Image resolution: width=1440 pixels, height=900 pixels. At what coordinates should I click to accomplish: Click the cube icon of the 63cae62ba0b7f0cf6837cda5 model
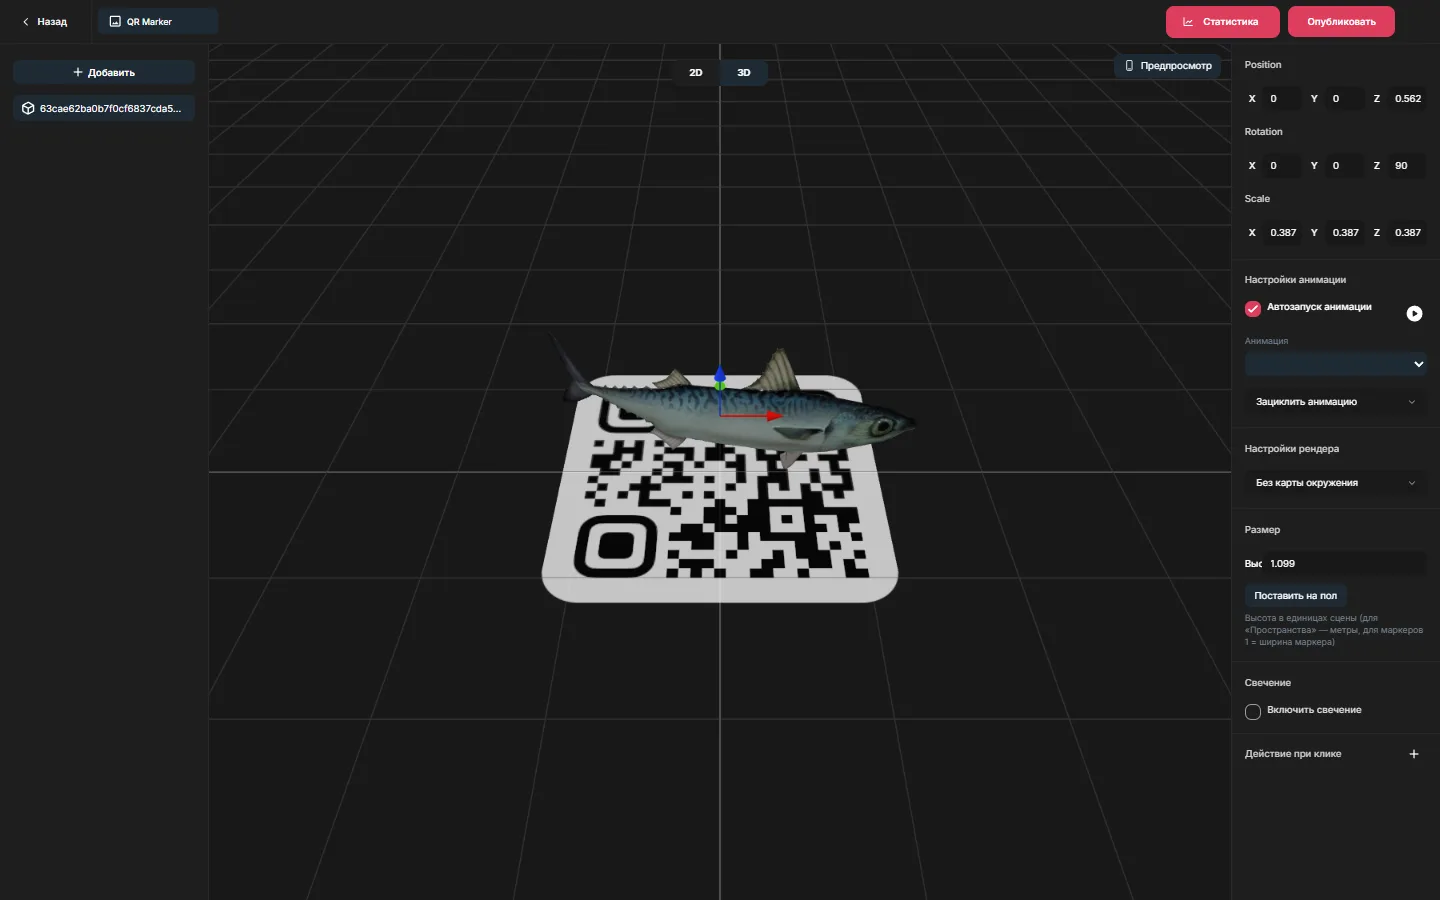(x=28, y=108)
